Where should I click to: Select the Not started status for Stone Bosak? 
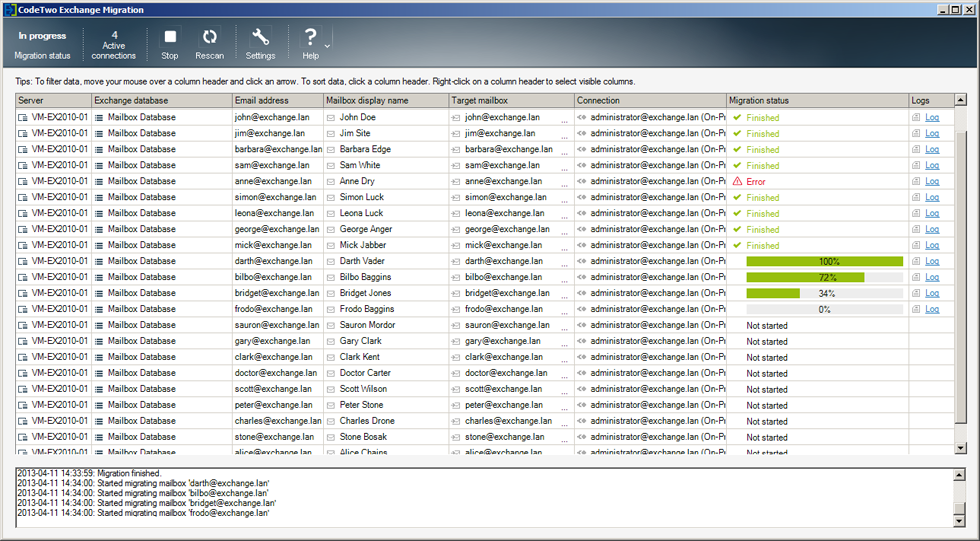pos(767,437)
